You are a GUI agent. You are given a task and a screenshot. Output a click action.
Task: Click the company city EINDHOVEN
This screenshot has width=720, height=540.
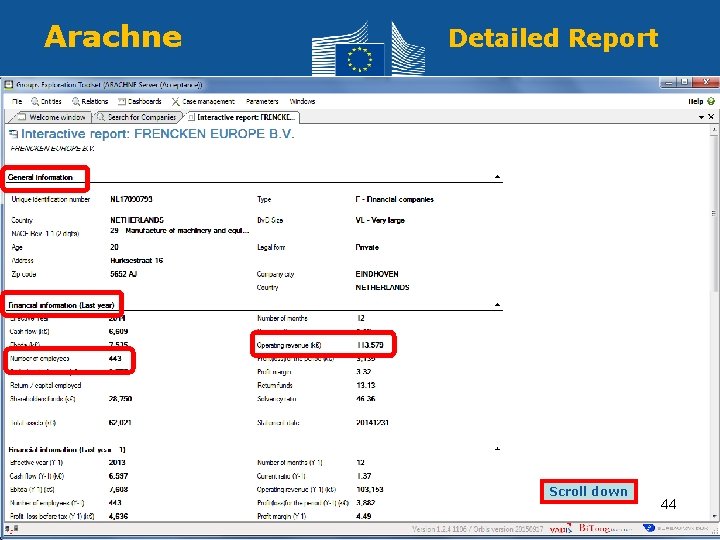pos(377,274)
